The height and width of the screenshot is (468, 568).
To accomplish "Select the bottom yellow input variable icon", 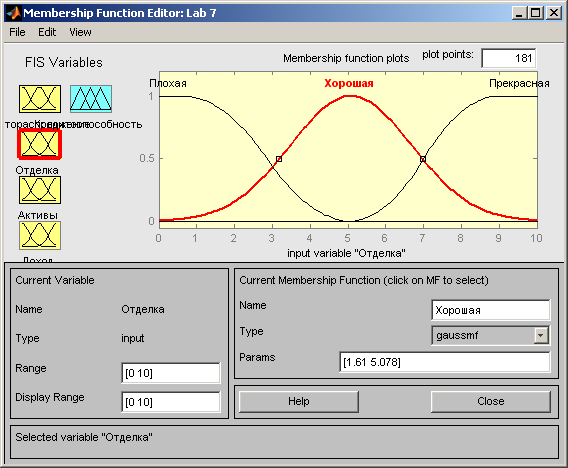I will tap(40, 235).
